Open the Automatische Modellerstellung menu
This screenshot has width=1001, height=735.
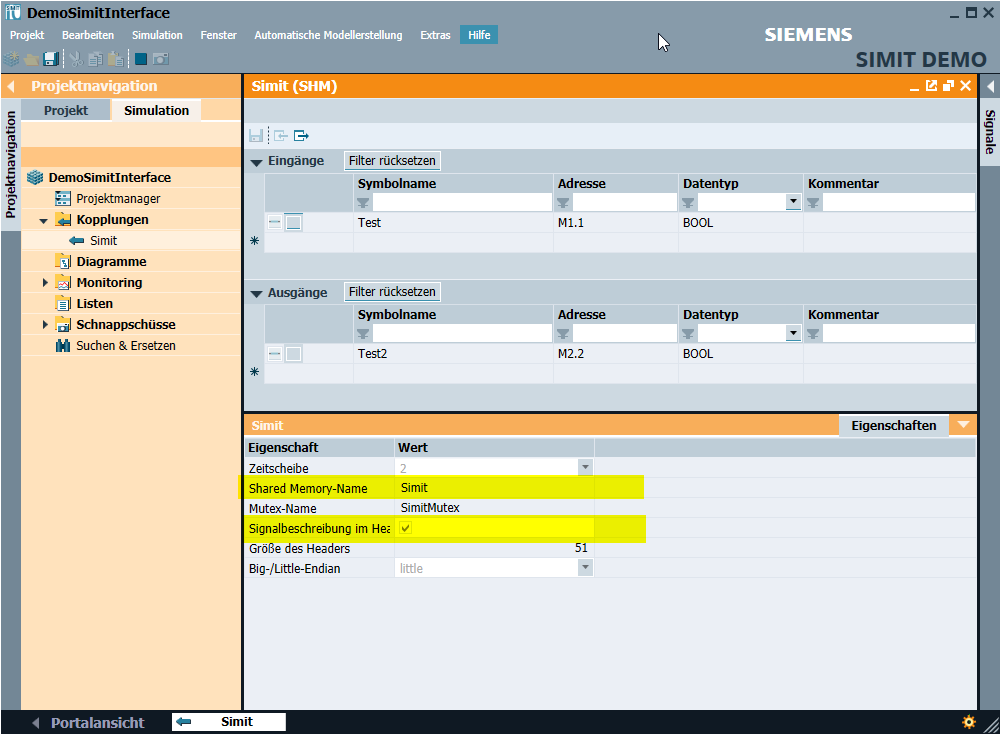tap(328, 35)
